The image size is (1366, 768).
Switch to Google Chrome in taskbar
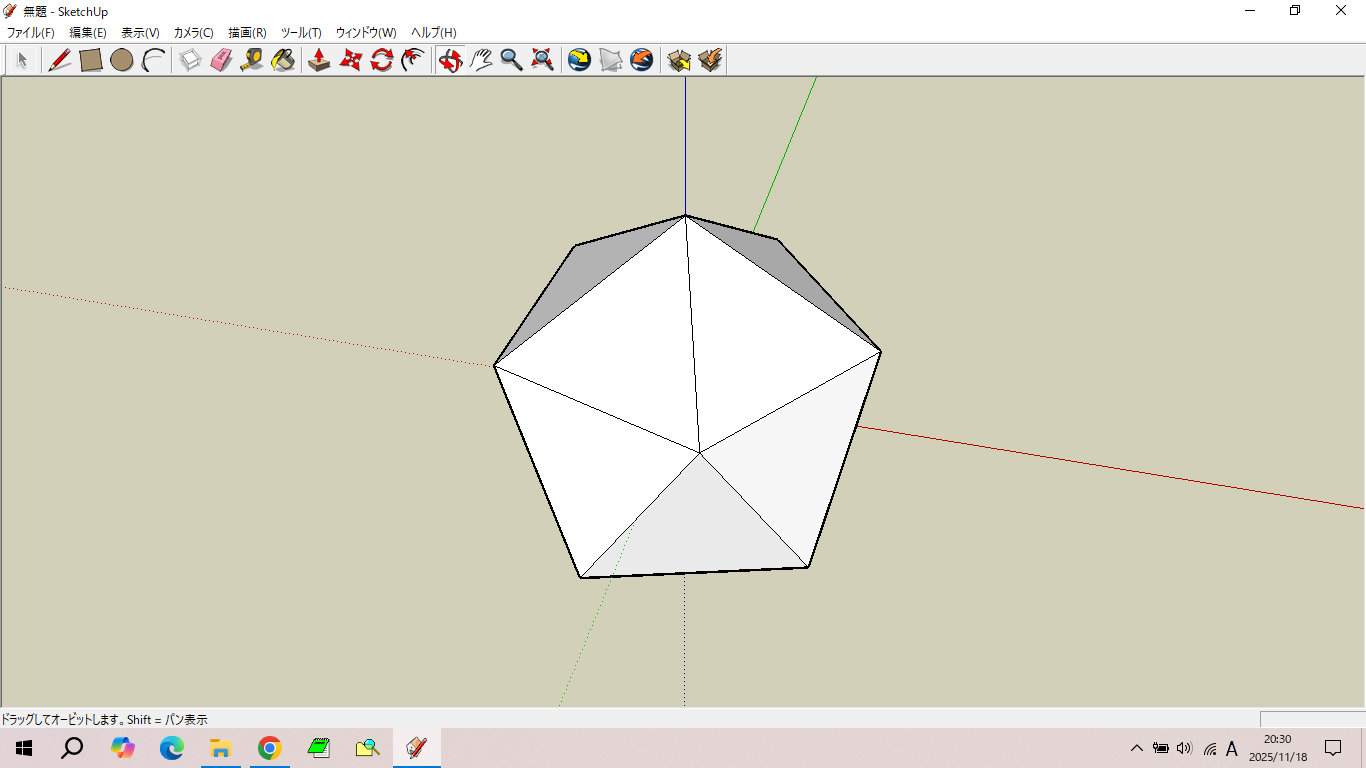269,748
